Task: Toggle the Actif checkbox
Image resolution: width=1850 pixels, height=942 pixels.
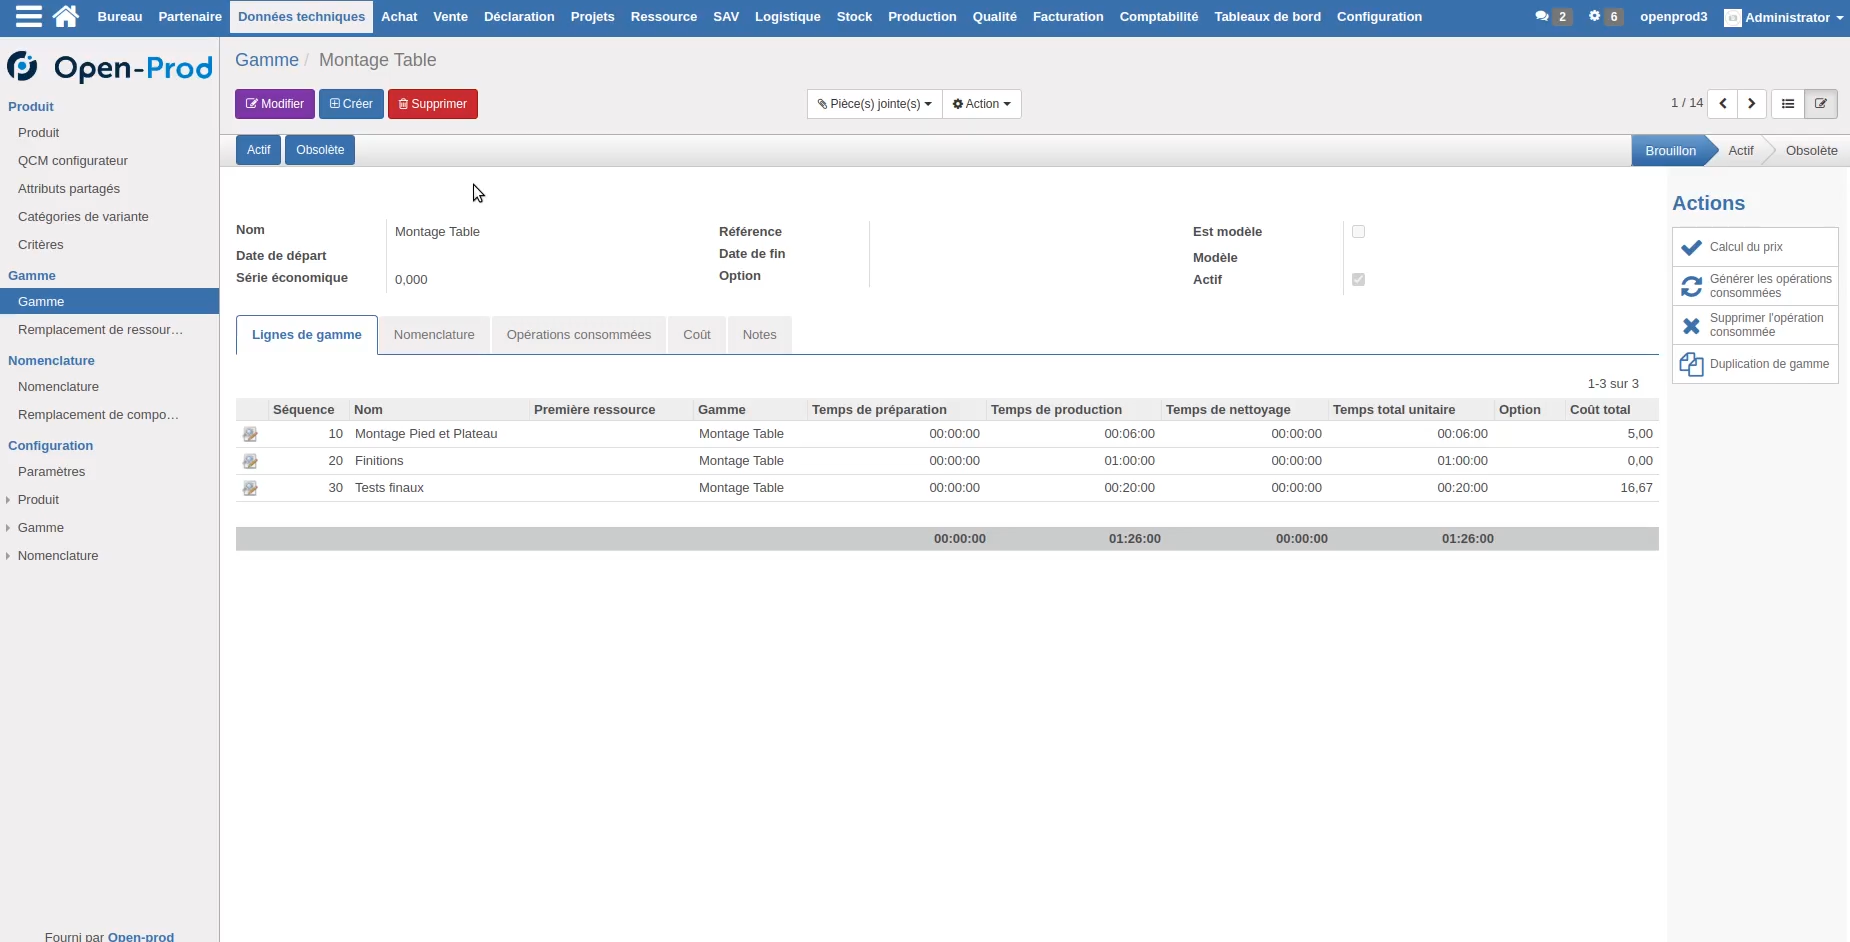Action: 1358,279
